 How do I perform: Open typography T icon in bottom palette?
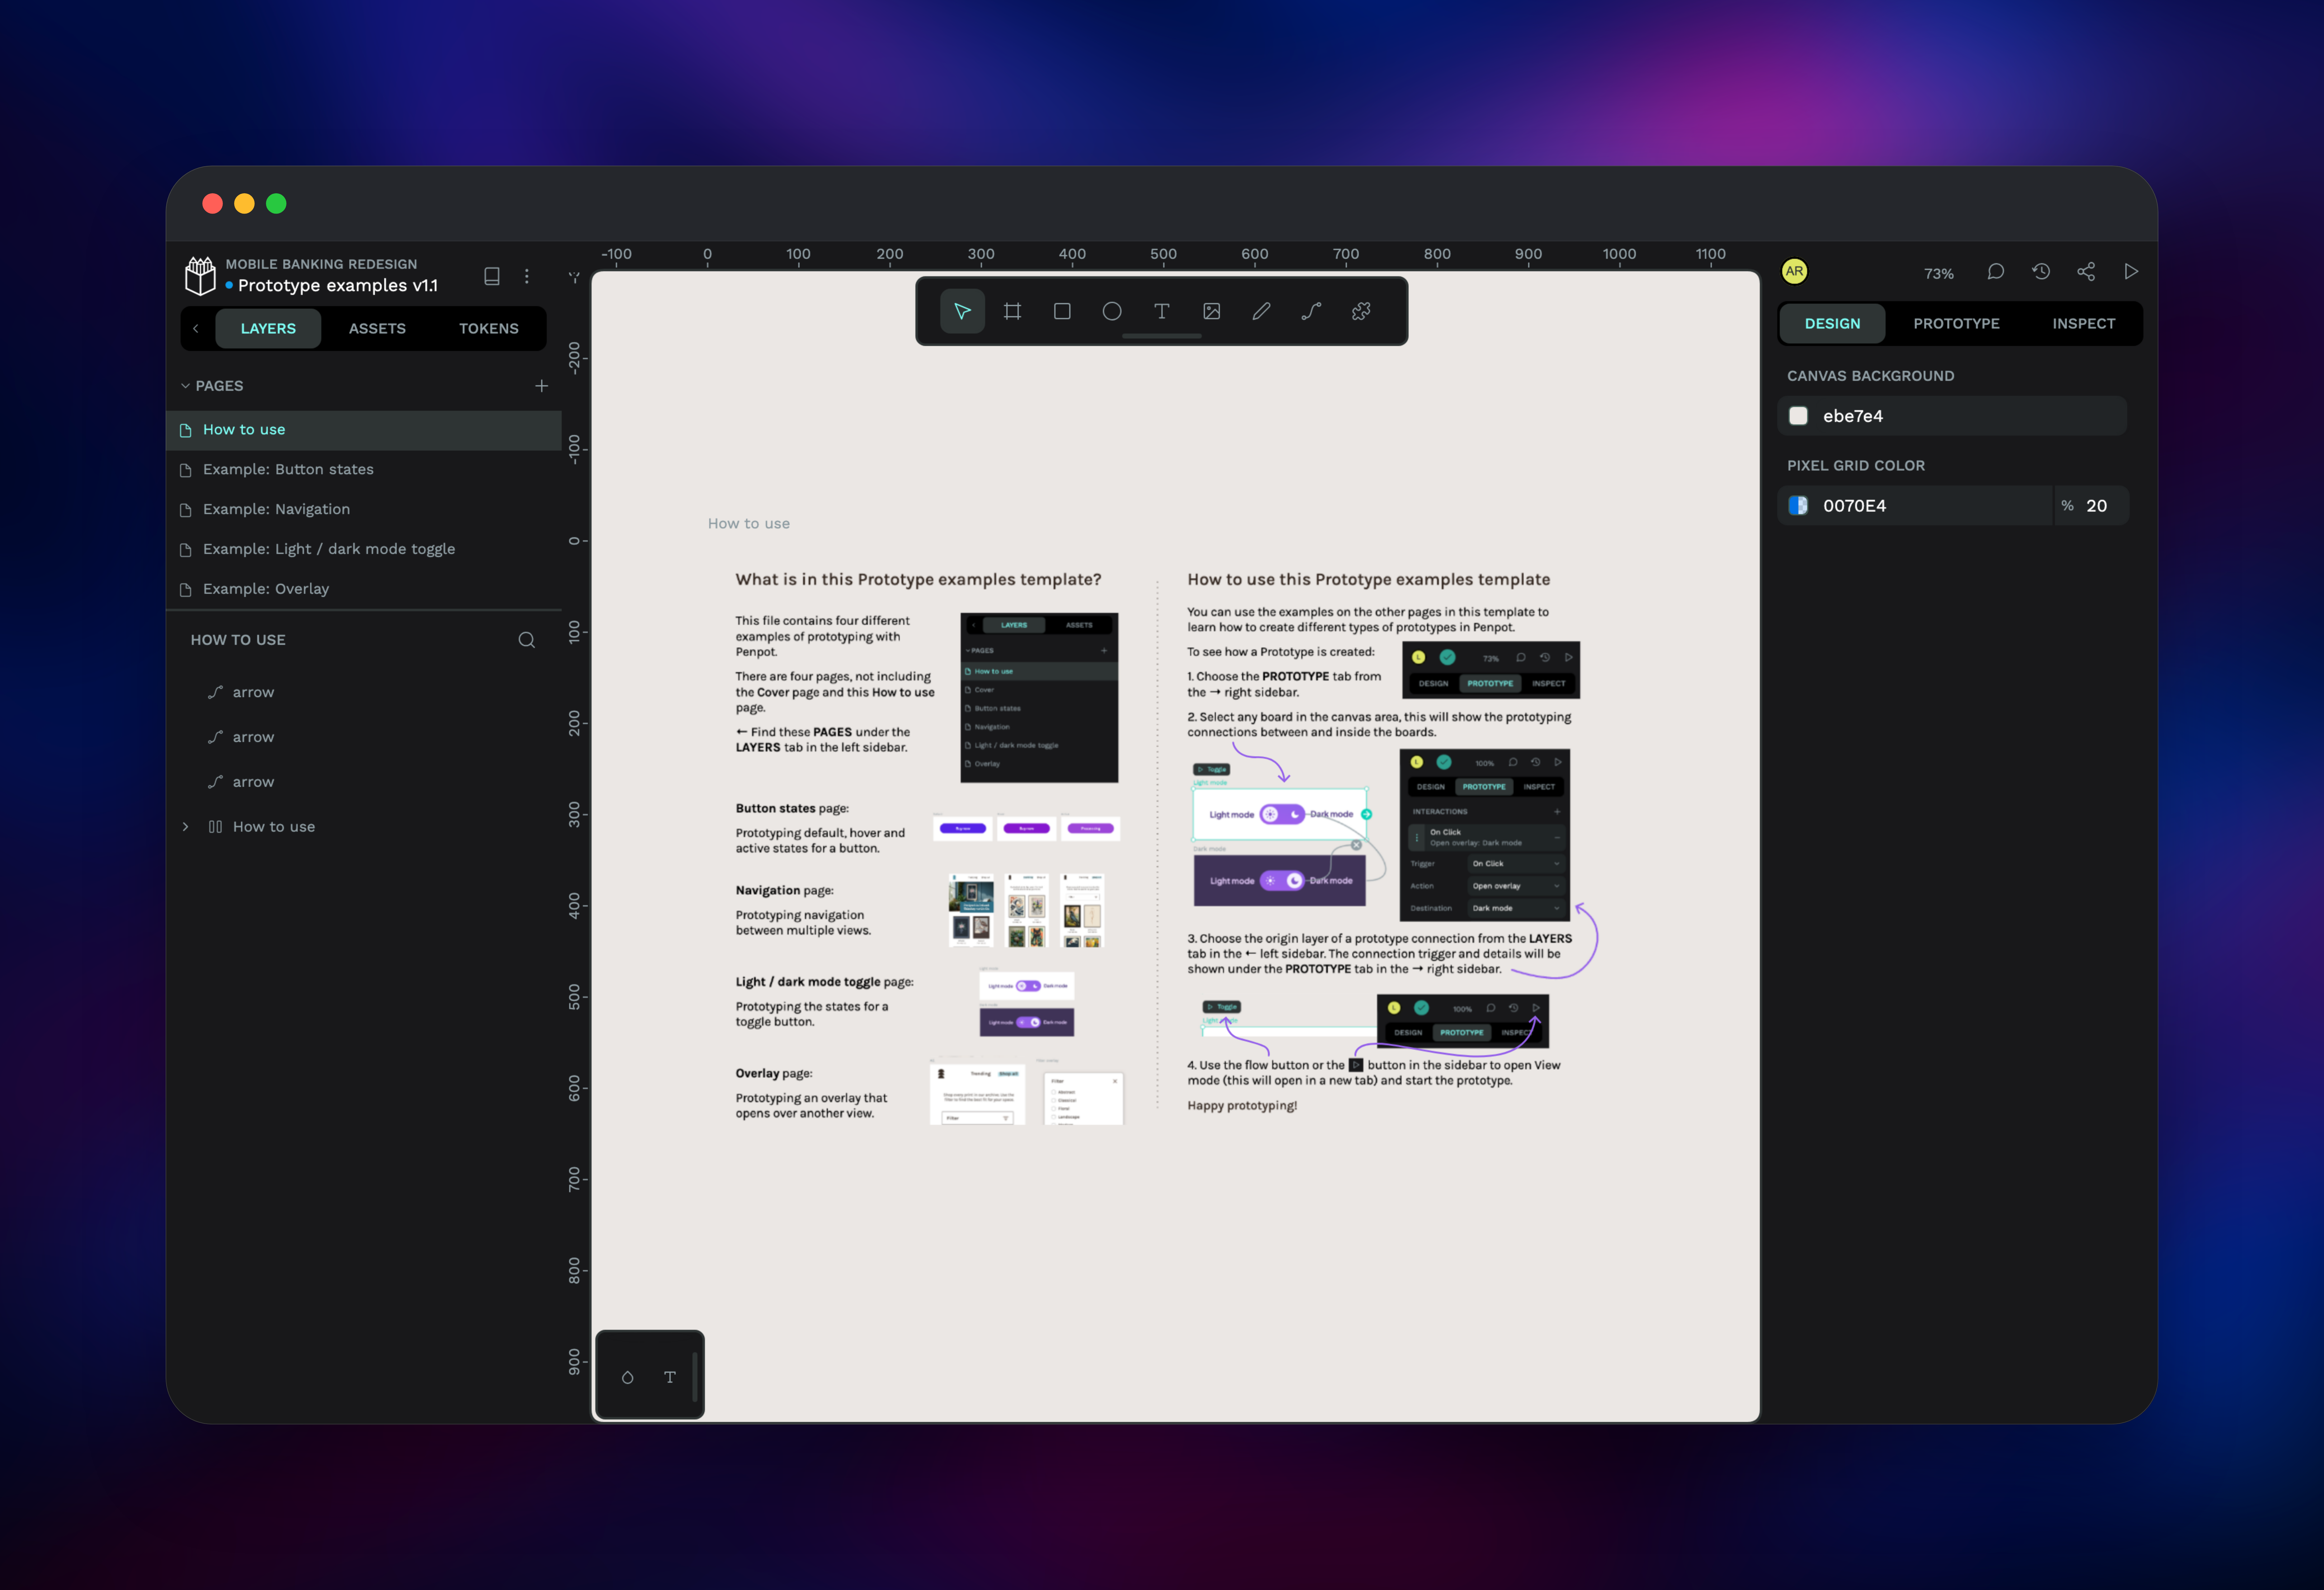point(670,1377)
